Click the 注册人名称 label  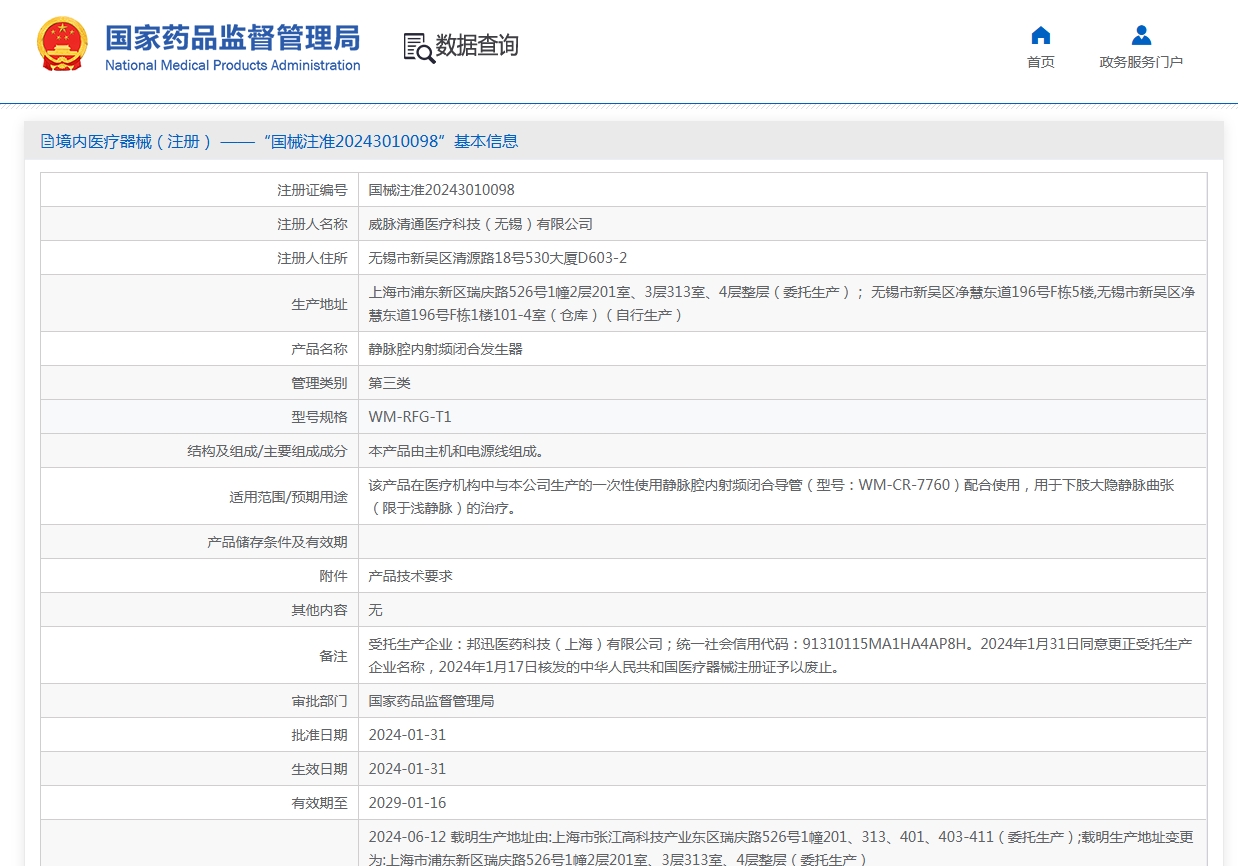click(312, 224)
